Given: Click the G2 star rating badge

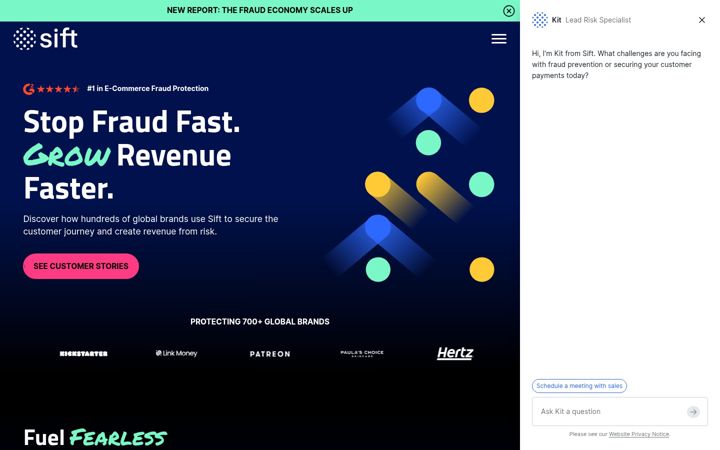Looking at the screenshot, I should click(51, 89).
